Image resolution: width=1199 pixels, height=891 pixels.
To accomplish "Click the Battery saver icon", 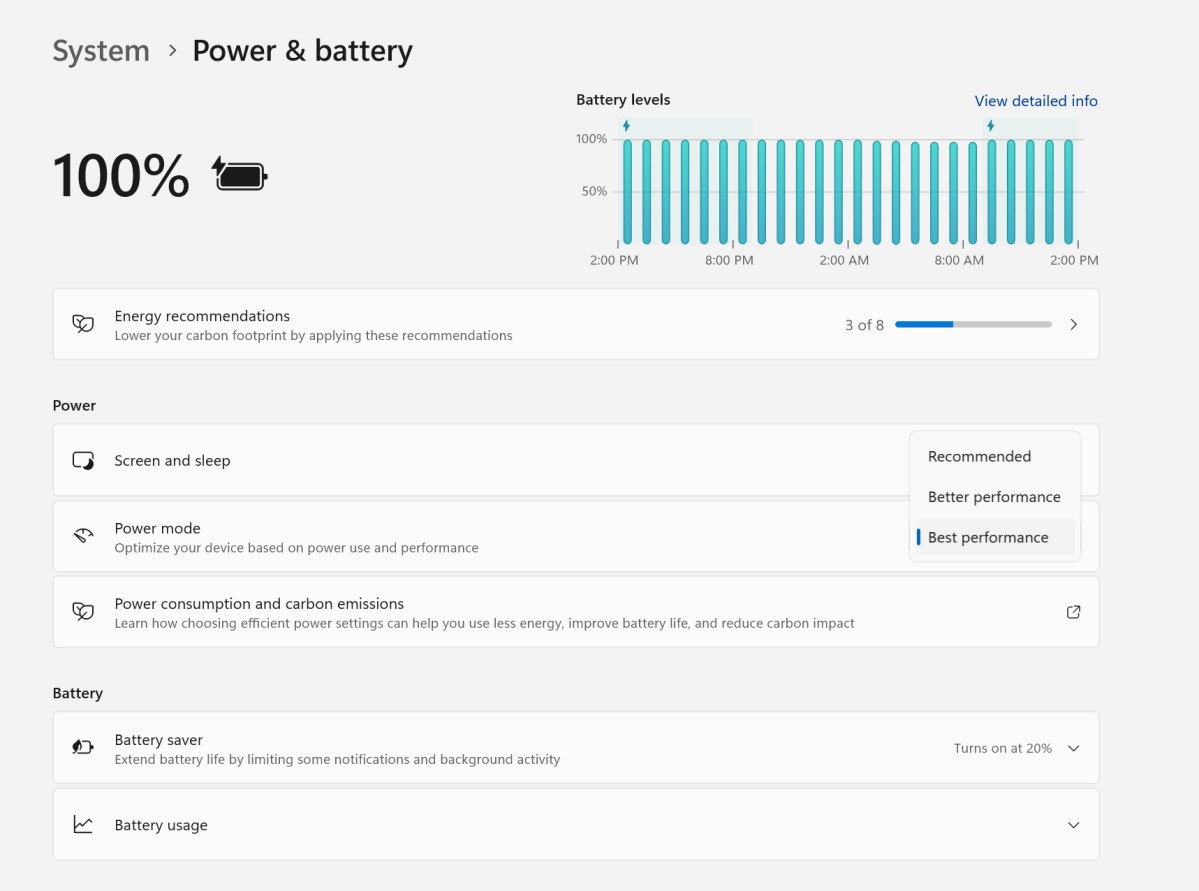I will tap(83, 748).
